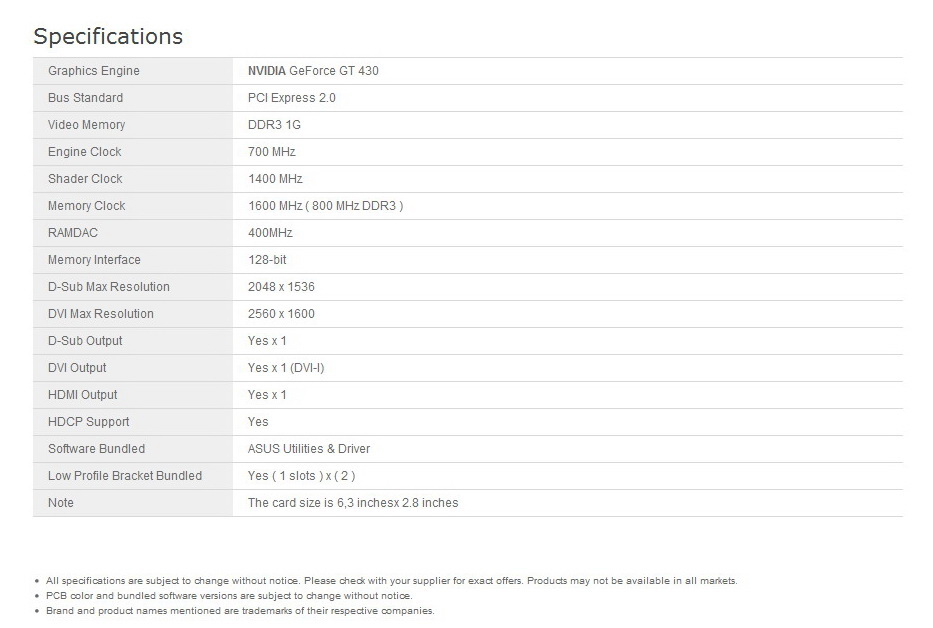Click the D-Sub Max Resolution label
Screen dimensions: 933x628
[x=109, y=287]
